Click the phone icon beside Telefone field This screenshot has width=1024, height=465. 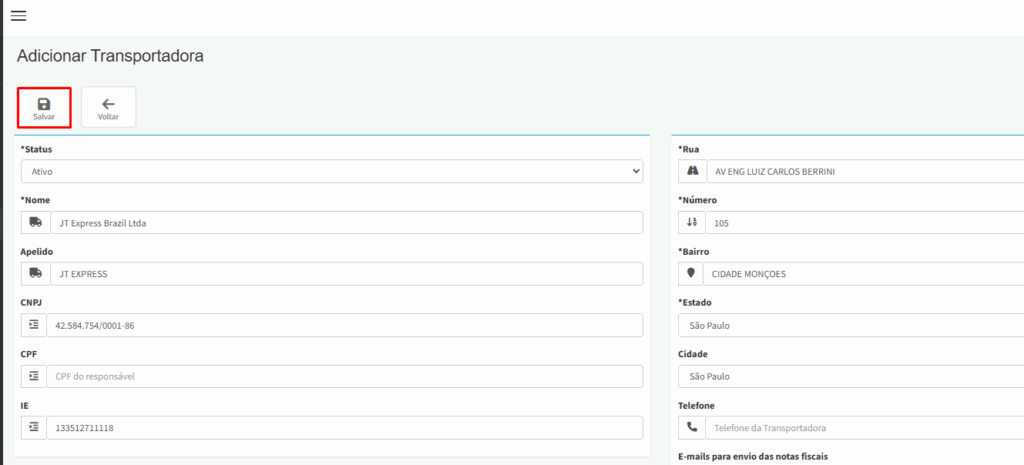[x=692, y=428]
